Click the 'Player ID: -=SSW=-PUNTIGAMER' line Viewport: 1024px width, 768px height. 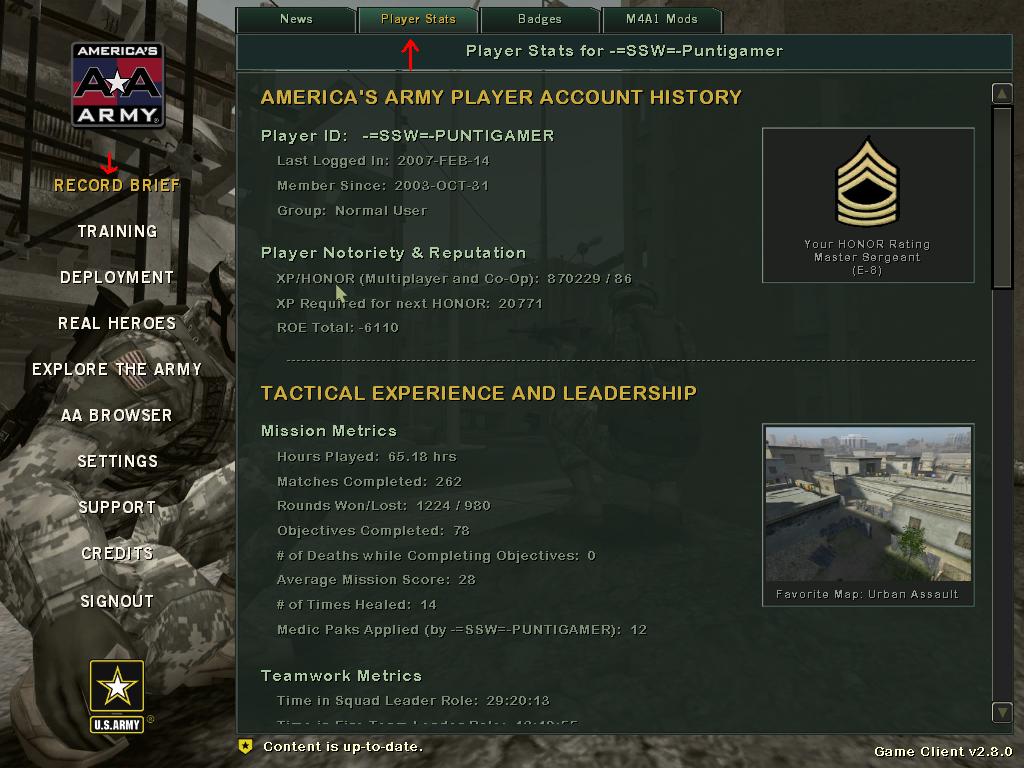click(408, 136)
